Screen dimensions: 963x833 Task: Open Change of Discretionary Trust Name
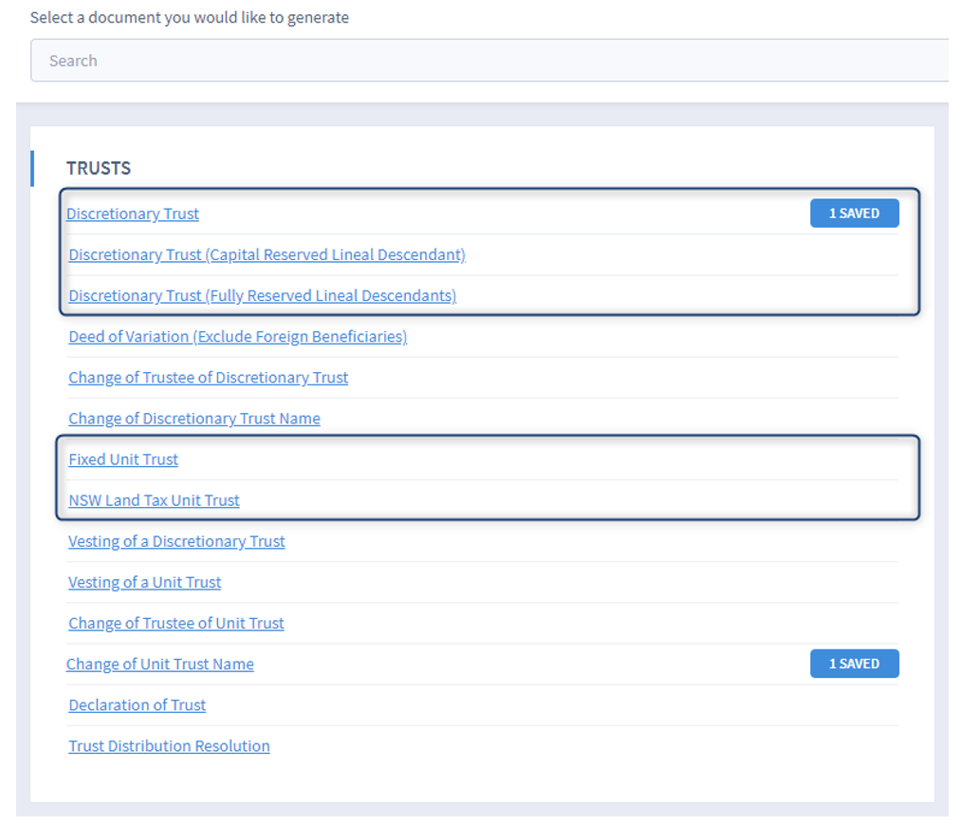click(194, 419)
